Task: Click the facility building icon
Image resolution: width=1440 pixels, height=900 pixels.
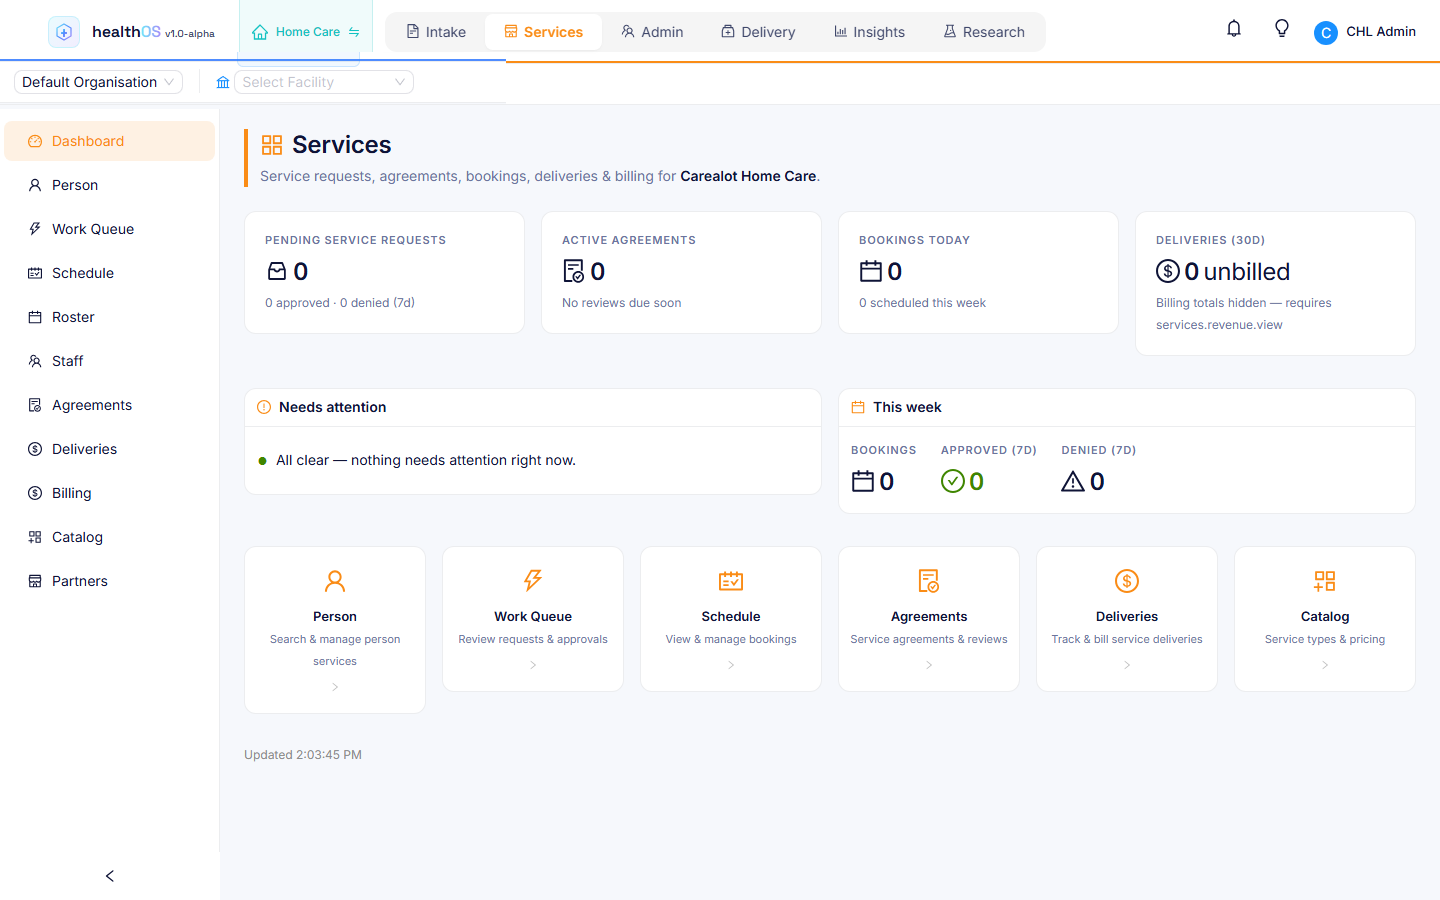Action: click(223, 82)
